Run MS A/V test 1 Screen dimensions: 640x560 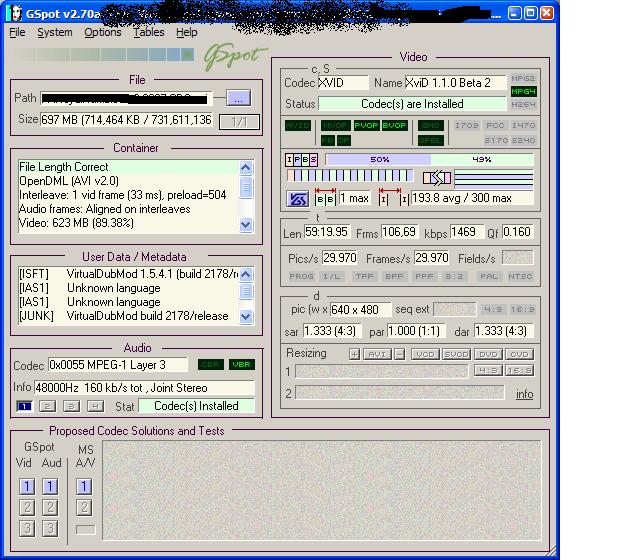click(84, 486)
